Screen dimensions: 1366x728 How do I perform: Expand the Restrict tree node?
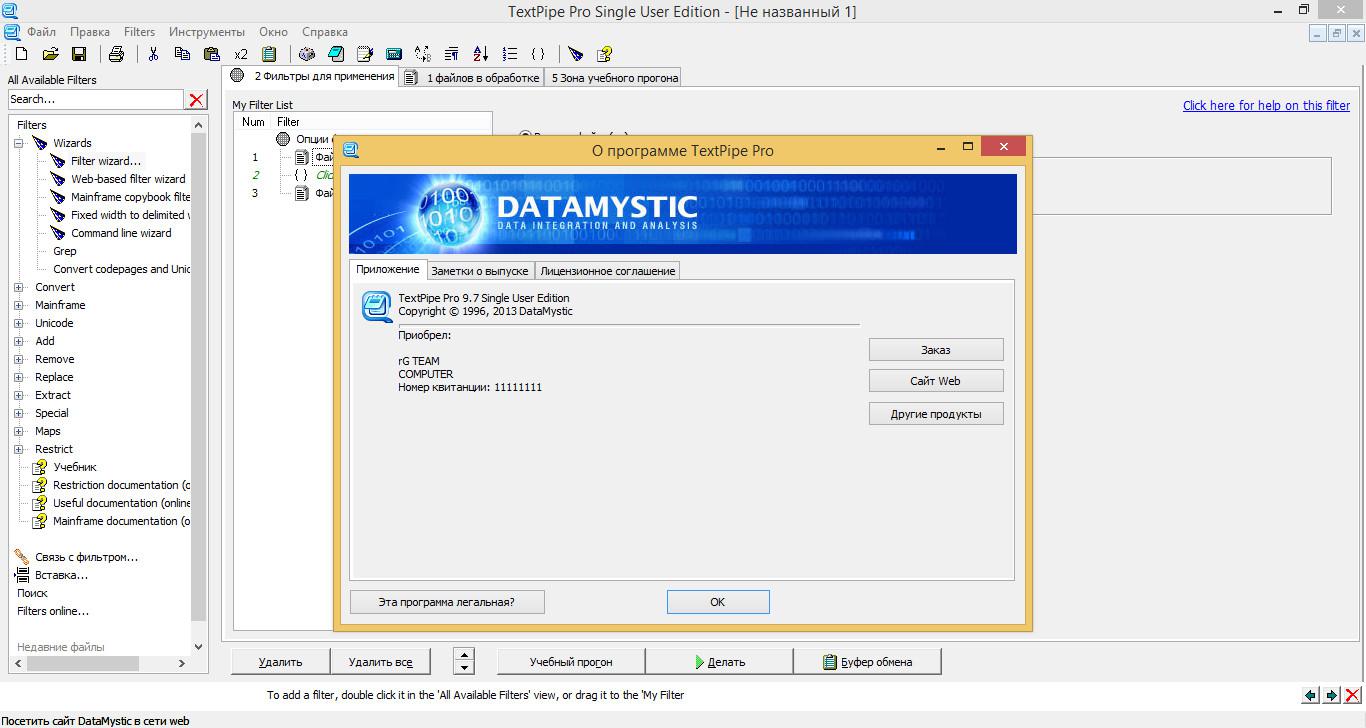(19, 449)
